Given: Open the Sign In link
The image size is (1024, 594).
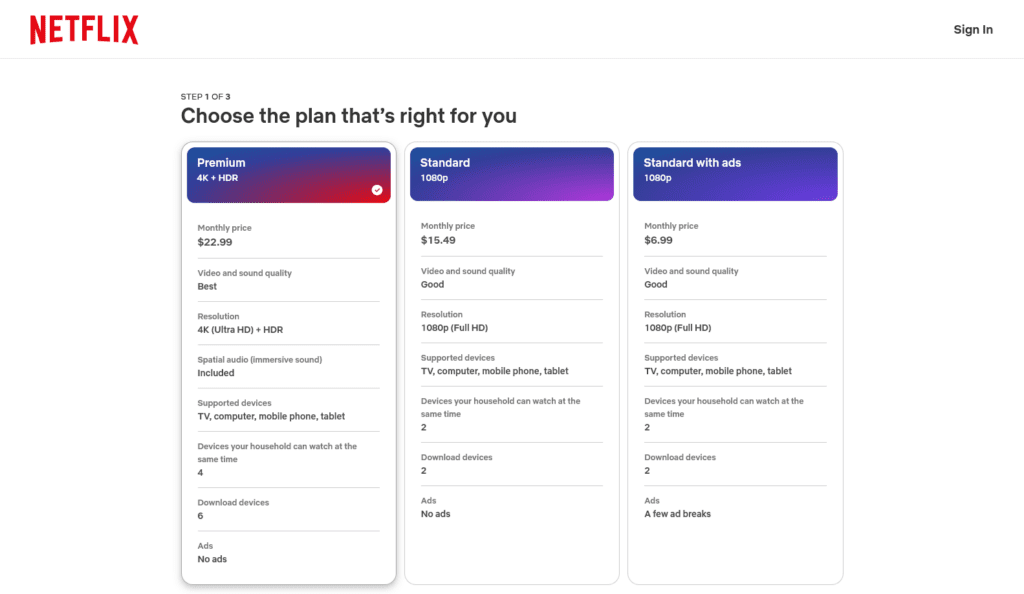Looking at the screenshot, I should [x=972, y=30].
